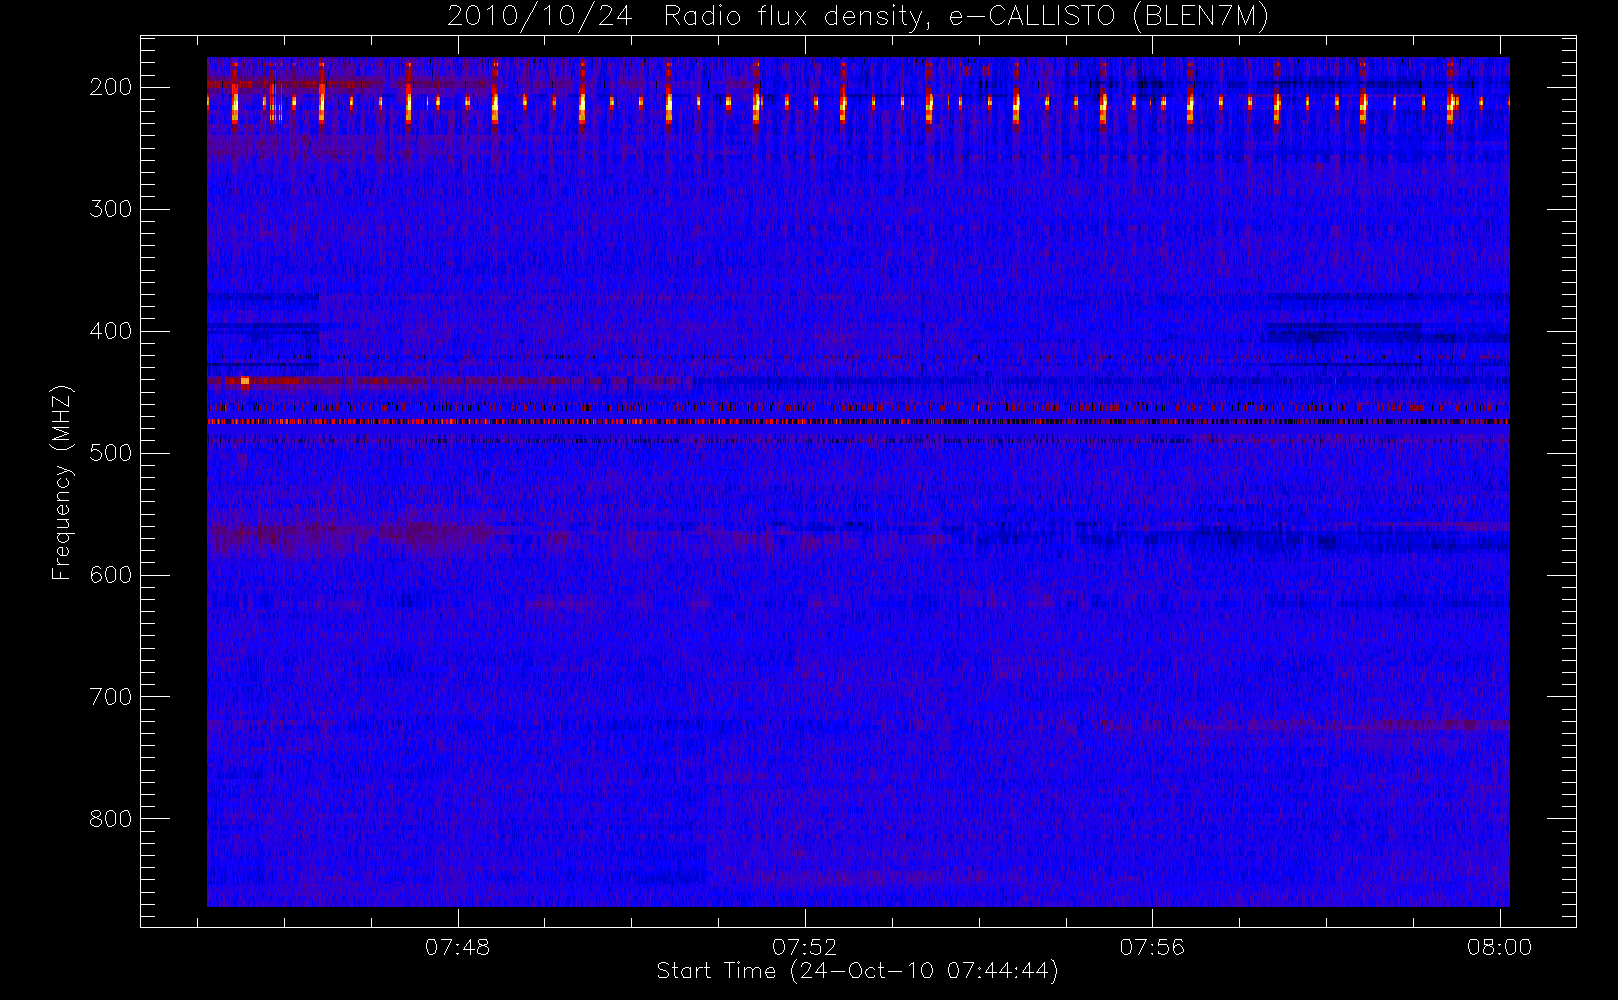Click the 'Start Time (24-Oct-10 07:44:44)' label
The width and height of the screenshot is (1618, 1000).
(857, 971)
